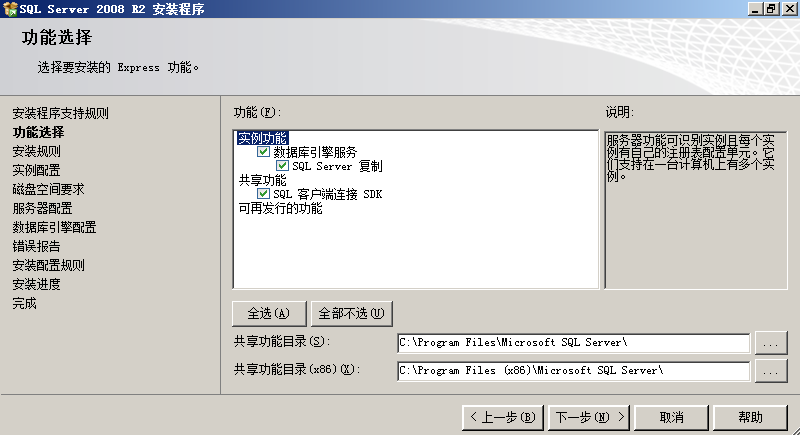
Task: Toggle SQL 客户端连接 SDK checkbox
Action: (x=263, y=194)
